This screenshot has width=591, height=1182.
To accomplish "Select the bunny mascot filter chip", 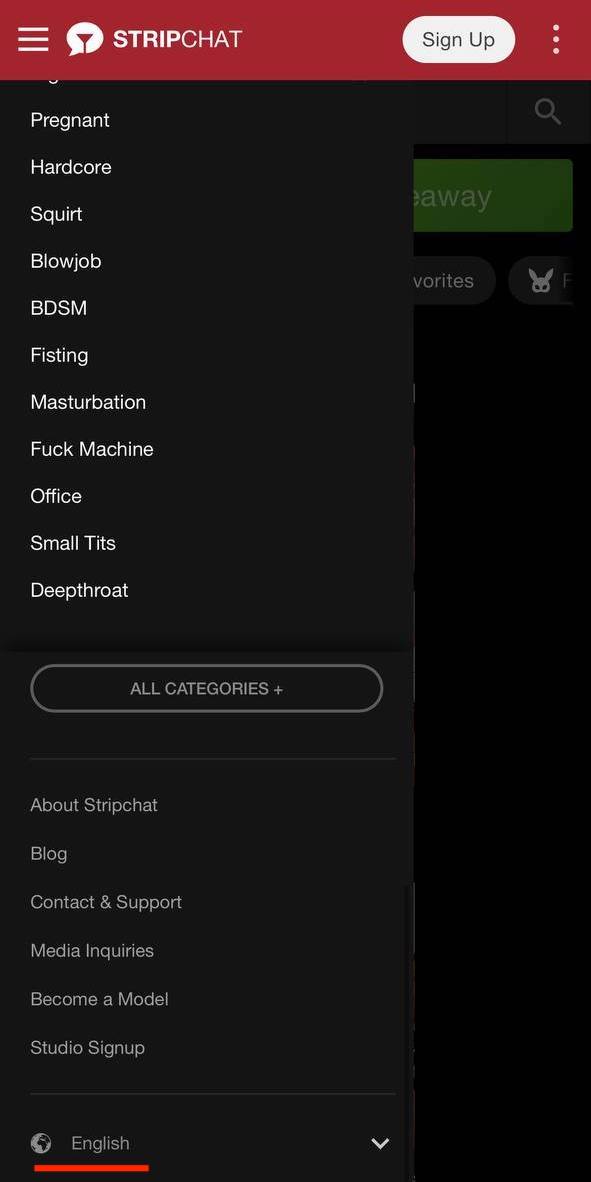I will click(544, 281).
